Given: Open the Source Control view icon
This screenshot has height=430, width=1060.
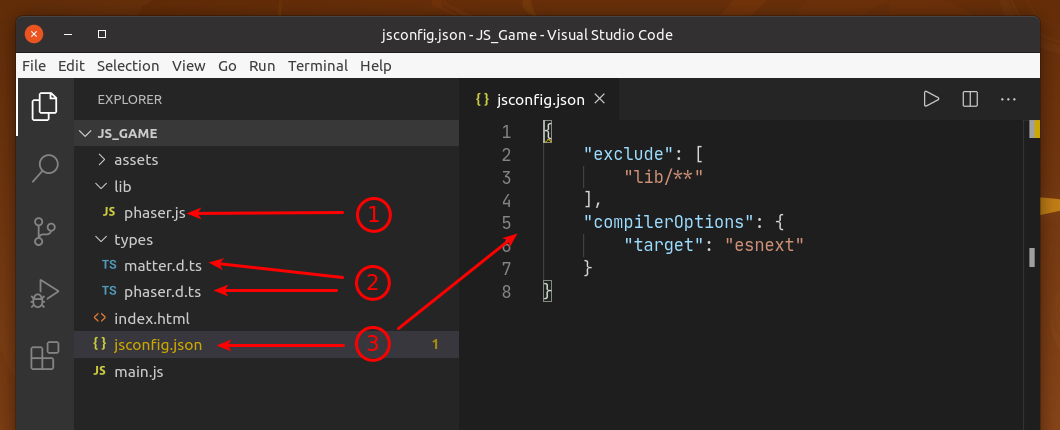Looking at the screenshot, I should [x=45, y=231].
